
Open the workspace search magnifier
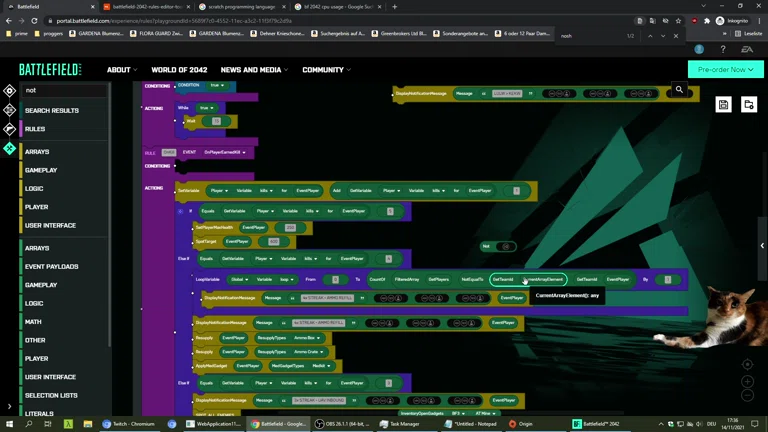coord(679,90)
